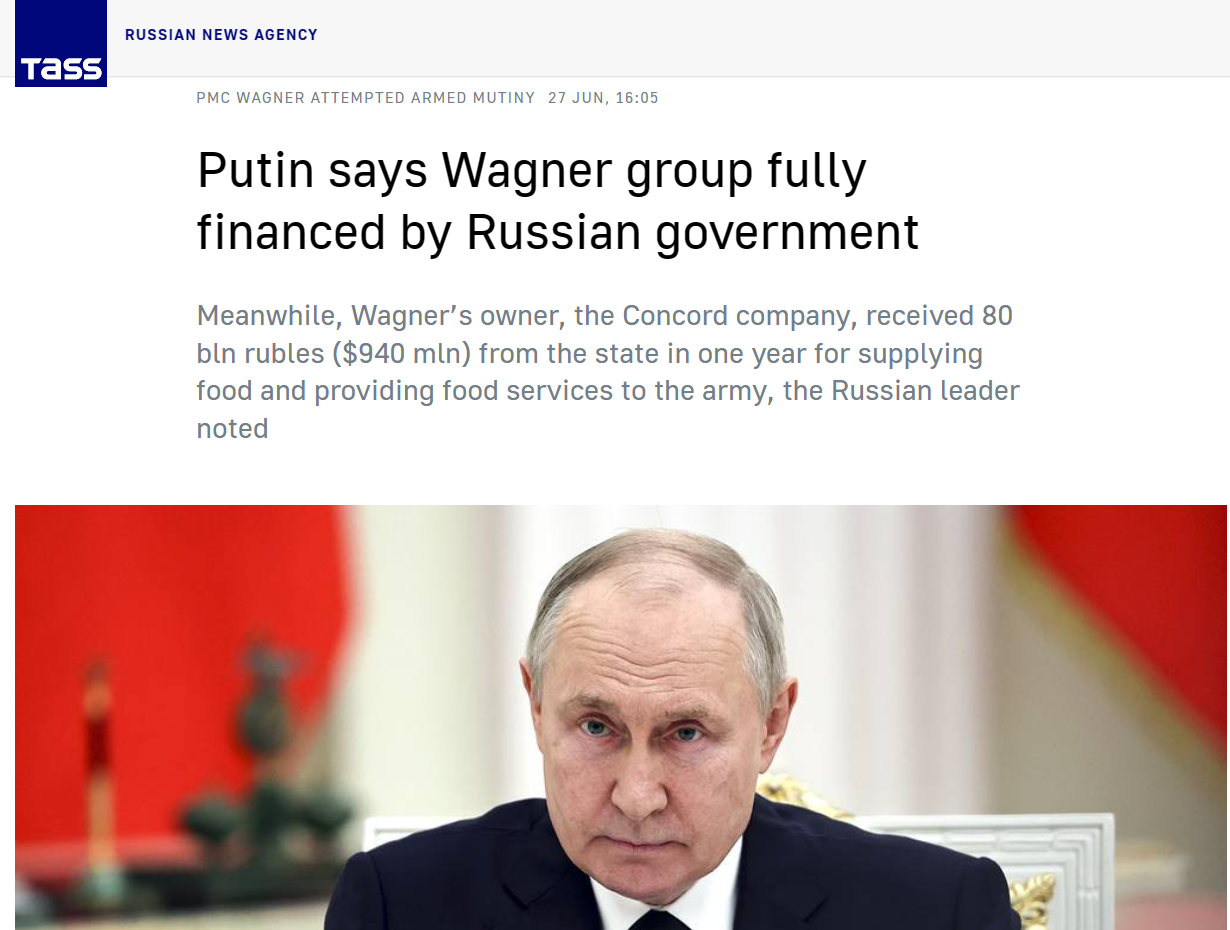
Task: Click the 27 JUN, 16:05 timestamp
Action: (603, 98)
